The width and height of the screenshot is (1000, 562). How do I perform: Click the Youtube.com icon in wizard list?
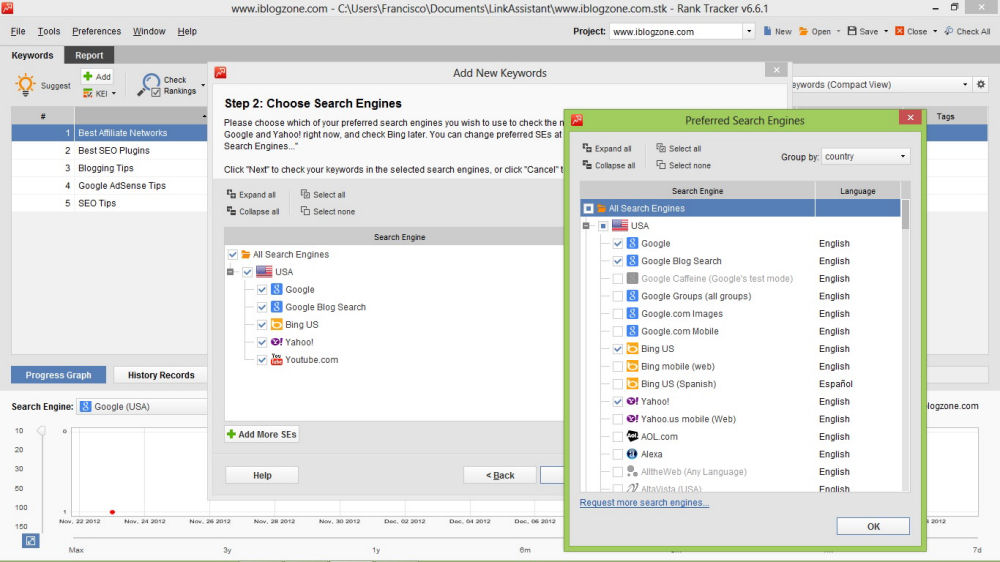tap(276, 359)
